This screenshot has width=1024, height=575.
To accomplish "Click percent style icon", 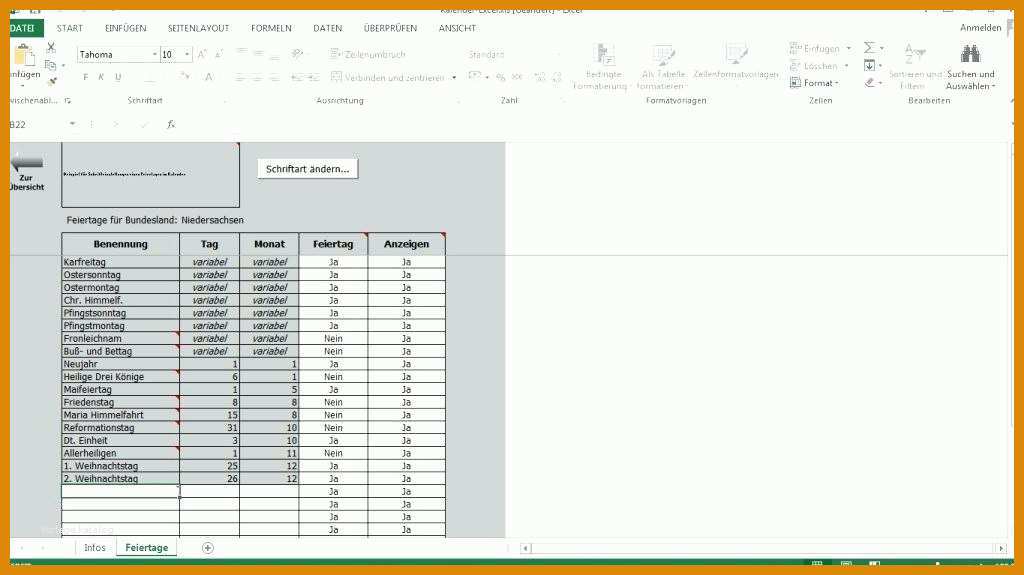I will coord(500,77).
